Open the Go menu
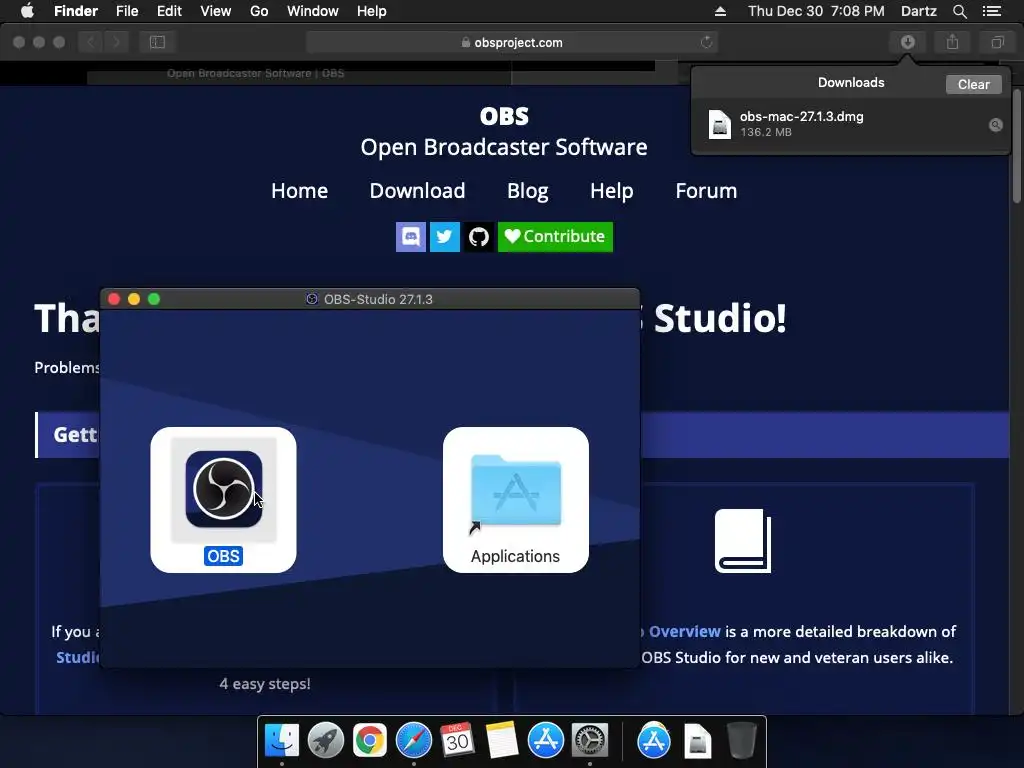The width and height of the screenshot is (1024, 768). coord(259,11)
